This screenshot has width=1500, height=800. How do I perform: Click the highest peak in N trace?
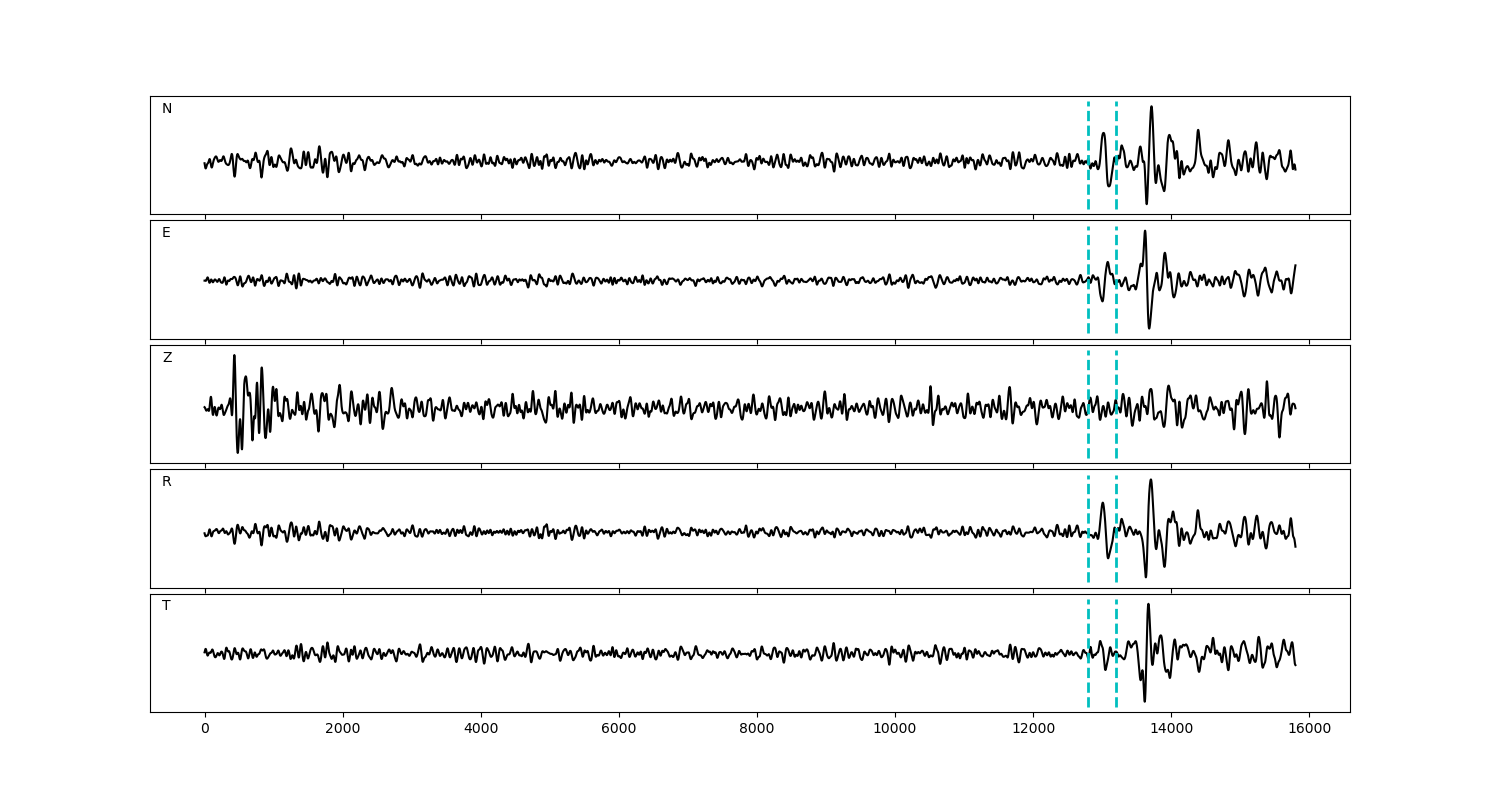(1151, 108)
